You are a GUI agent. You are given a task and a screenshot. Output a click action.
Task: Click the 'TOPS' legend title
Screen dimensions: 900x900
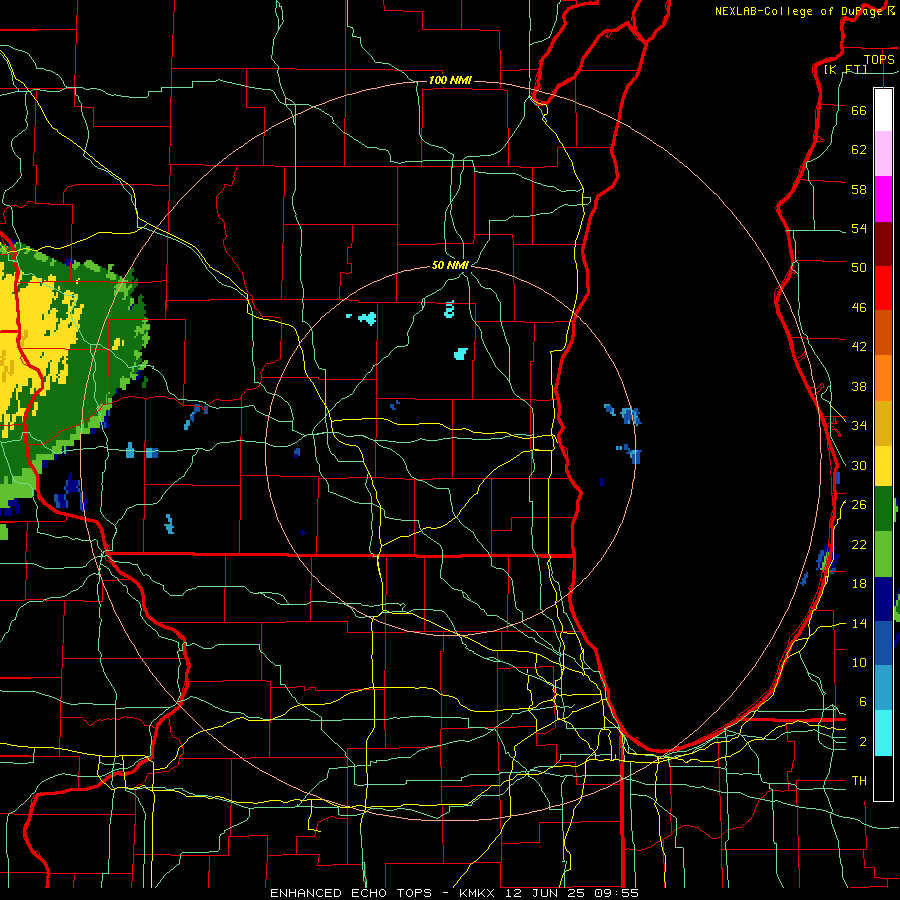(x=879, y=59)
